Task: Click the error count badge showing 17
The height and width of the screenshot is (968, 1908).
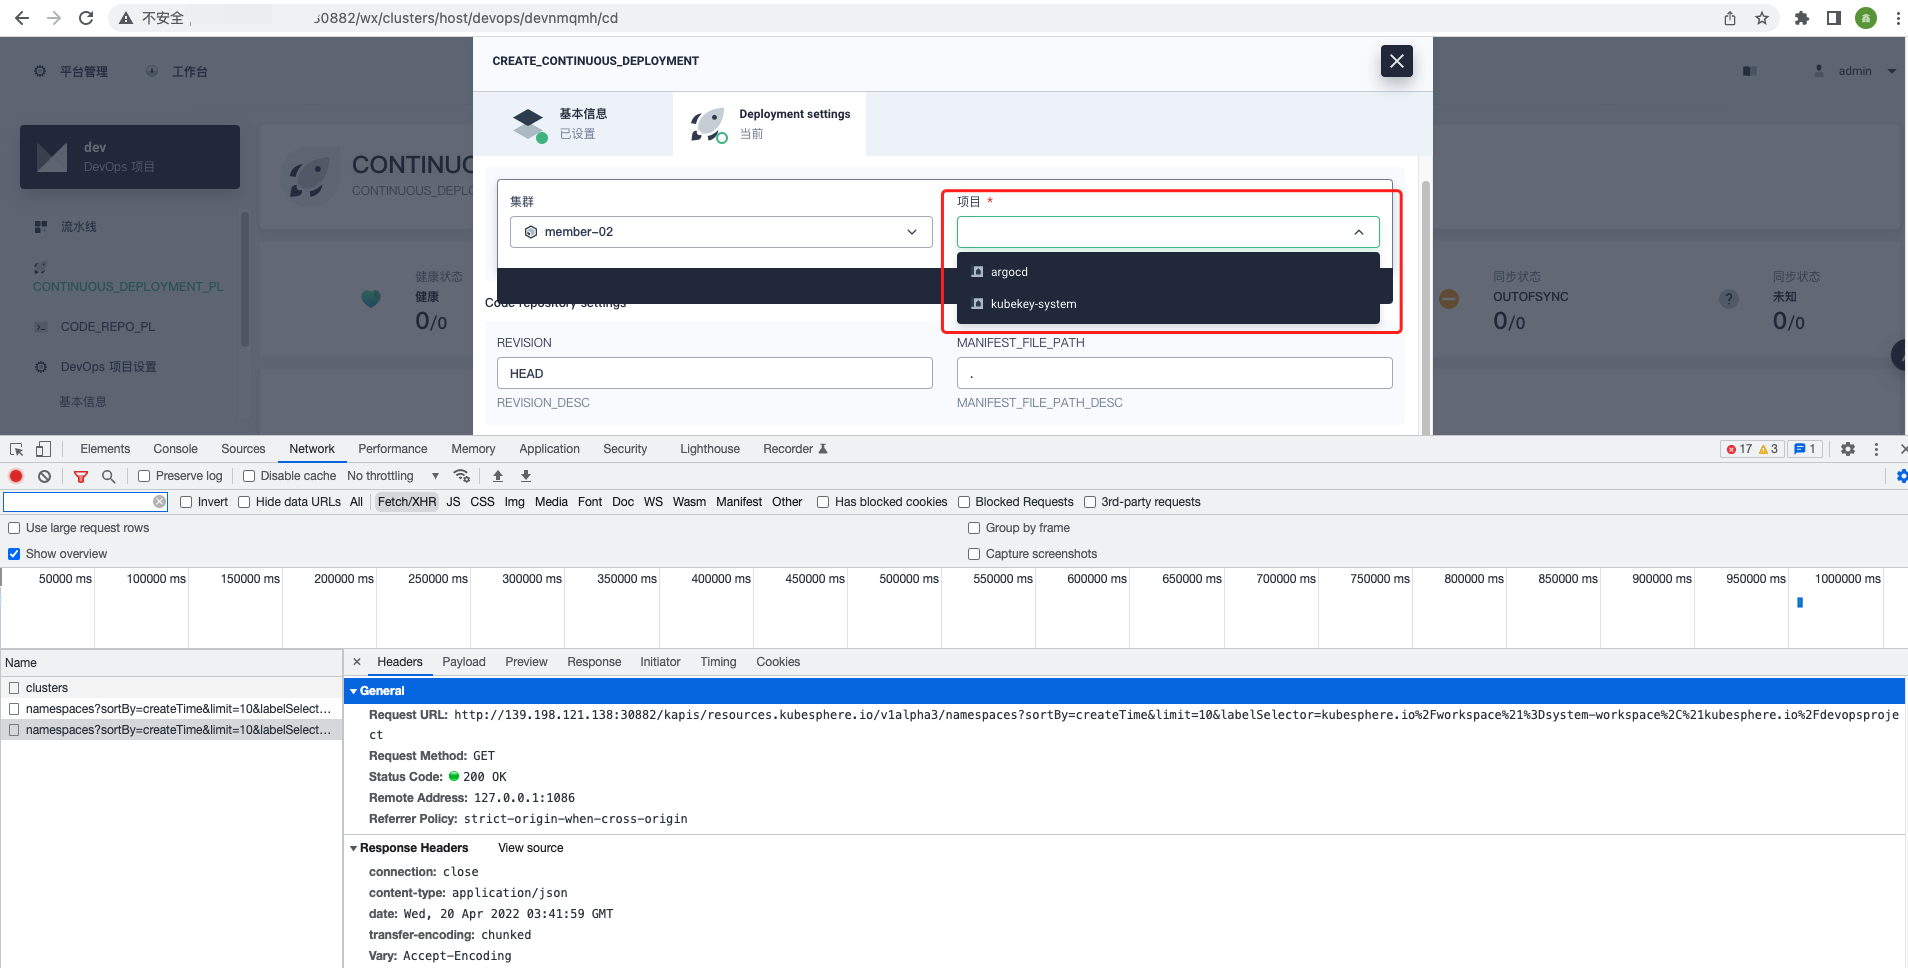Action: [1738, 449]
